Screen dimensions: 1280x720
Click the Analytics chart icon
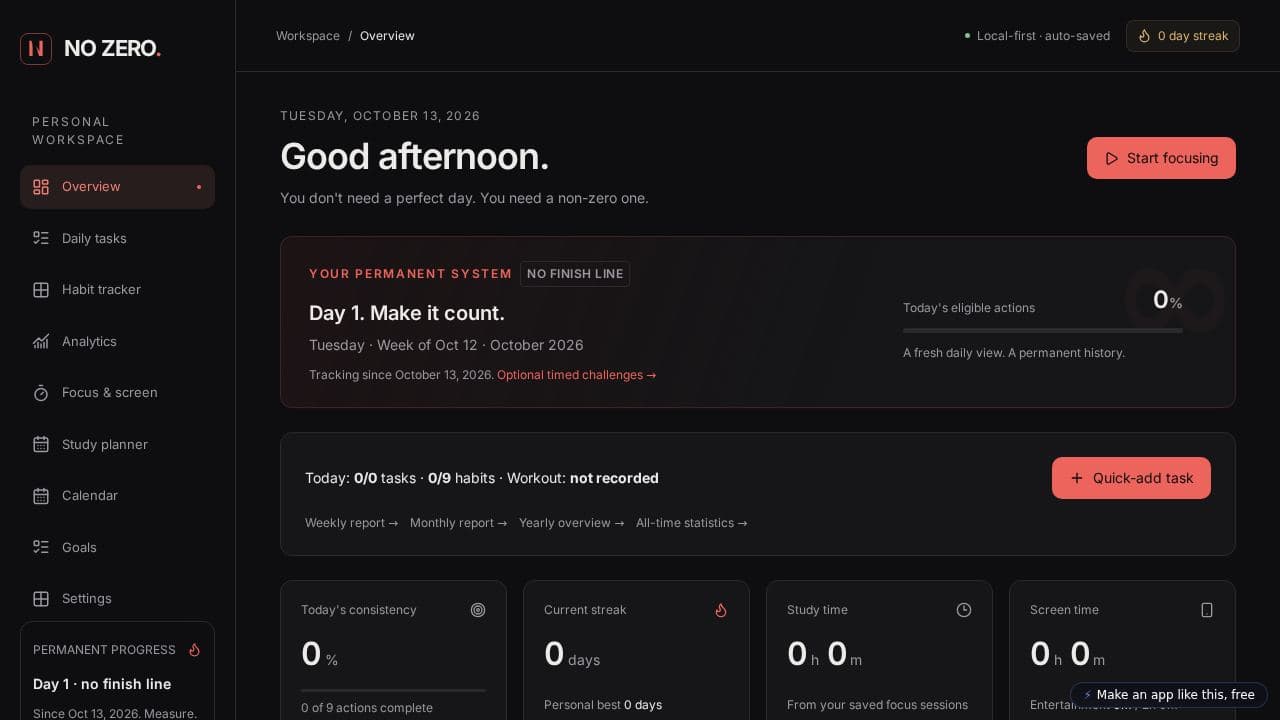(x=41, y=341)
